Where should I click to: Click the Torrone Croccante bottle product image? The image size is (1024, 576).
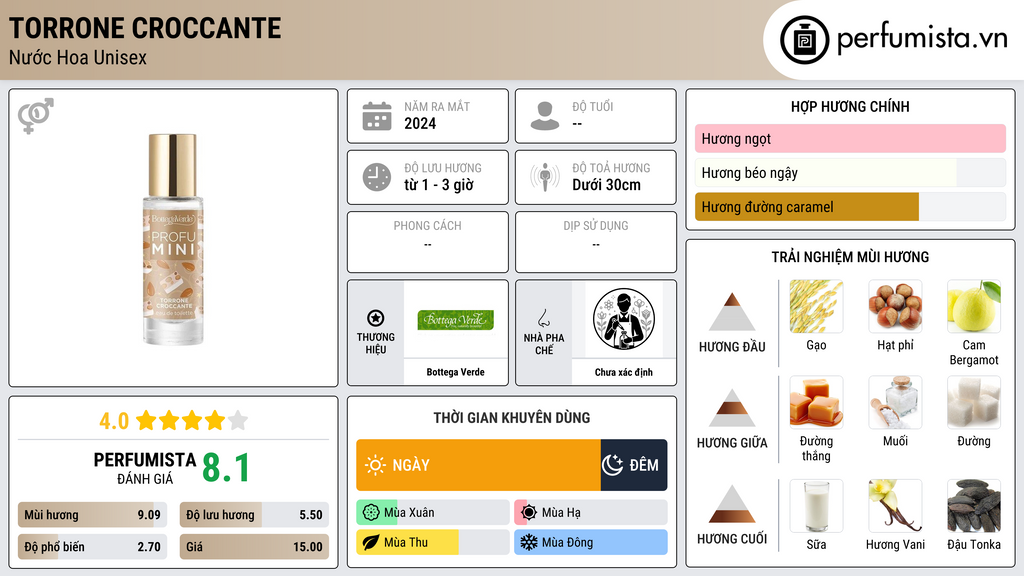[x=173, y=240]
